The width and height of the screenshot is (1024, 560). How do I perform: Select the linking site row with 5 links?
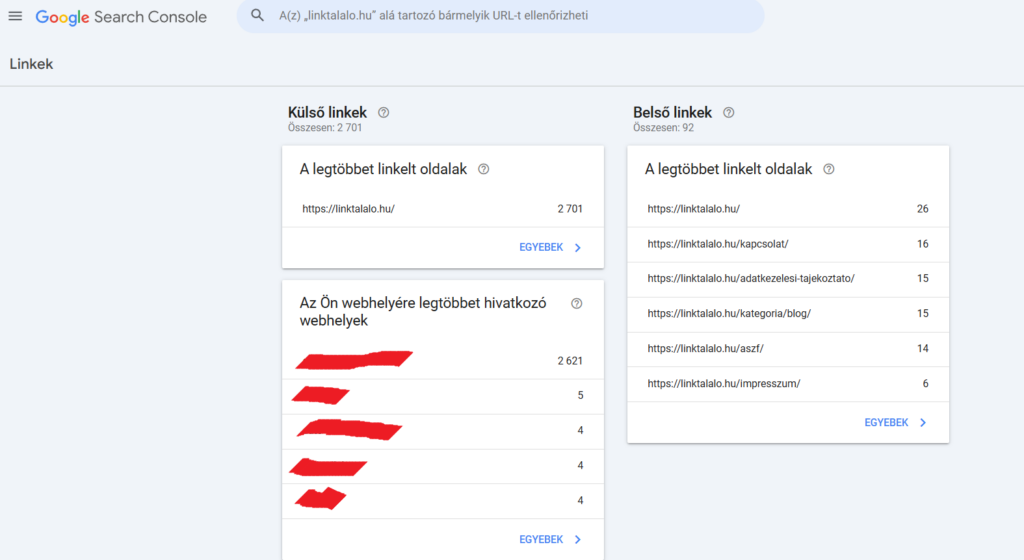443,396
